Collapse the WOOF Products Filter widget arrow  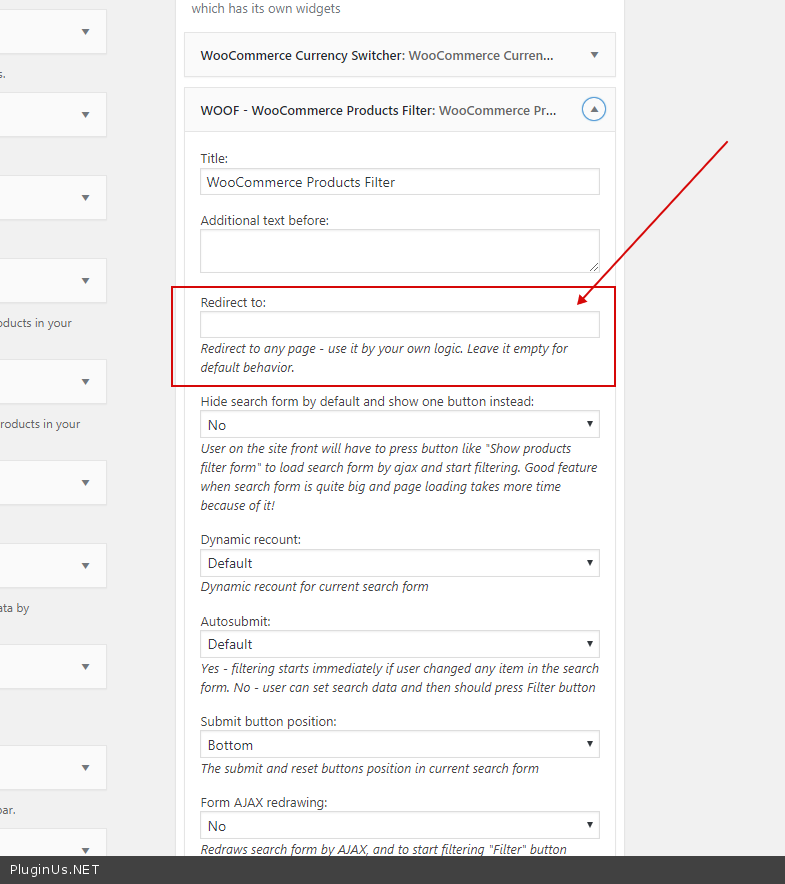(594, 110)
